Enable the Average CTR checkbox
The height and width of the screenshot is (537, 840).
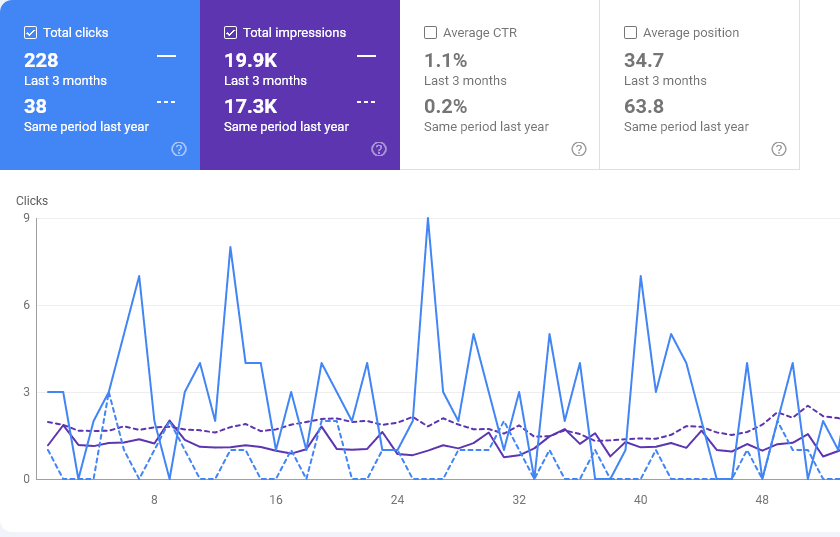coord(431,33)
